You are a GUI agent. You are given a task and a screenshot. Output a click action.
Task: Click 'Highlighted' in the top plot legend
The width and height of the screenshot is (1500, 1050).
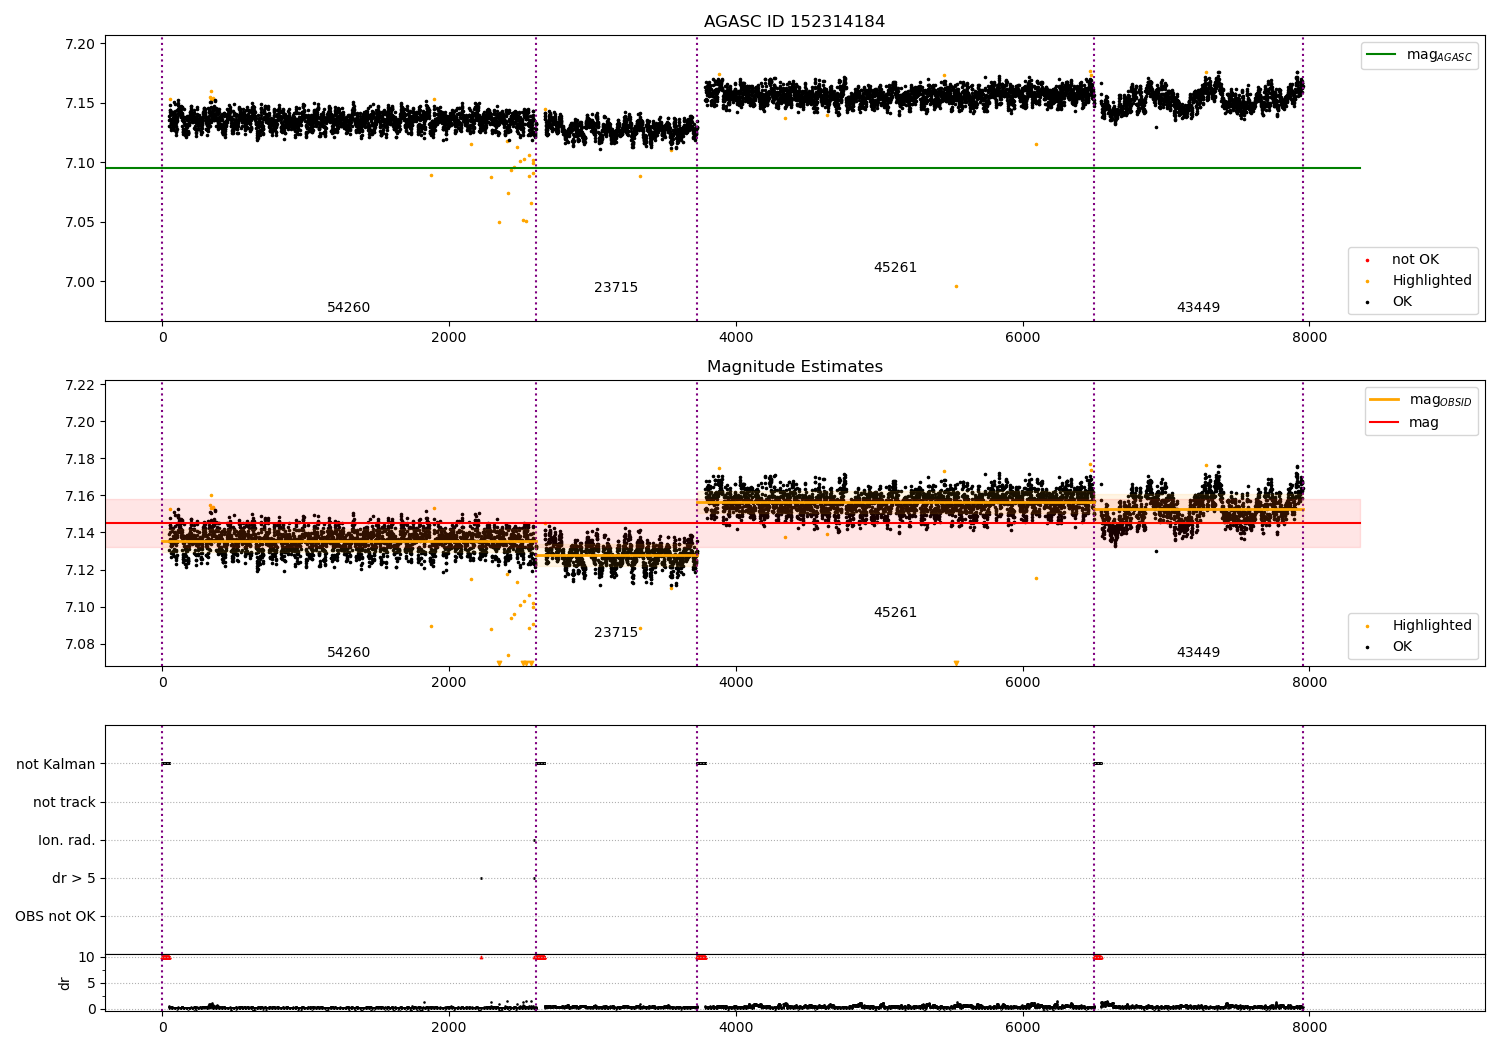pos(1432,281)
